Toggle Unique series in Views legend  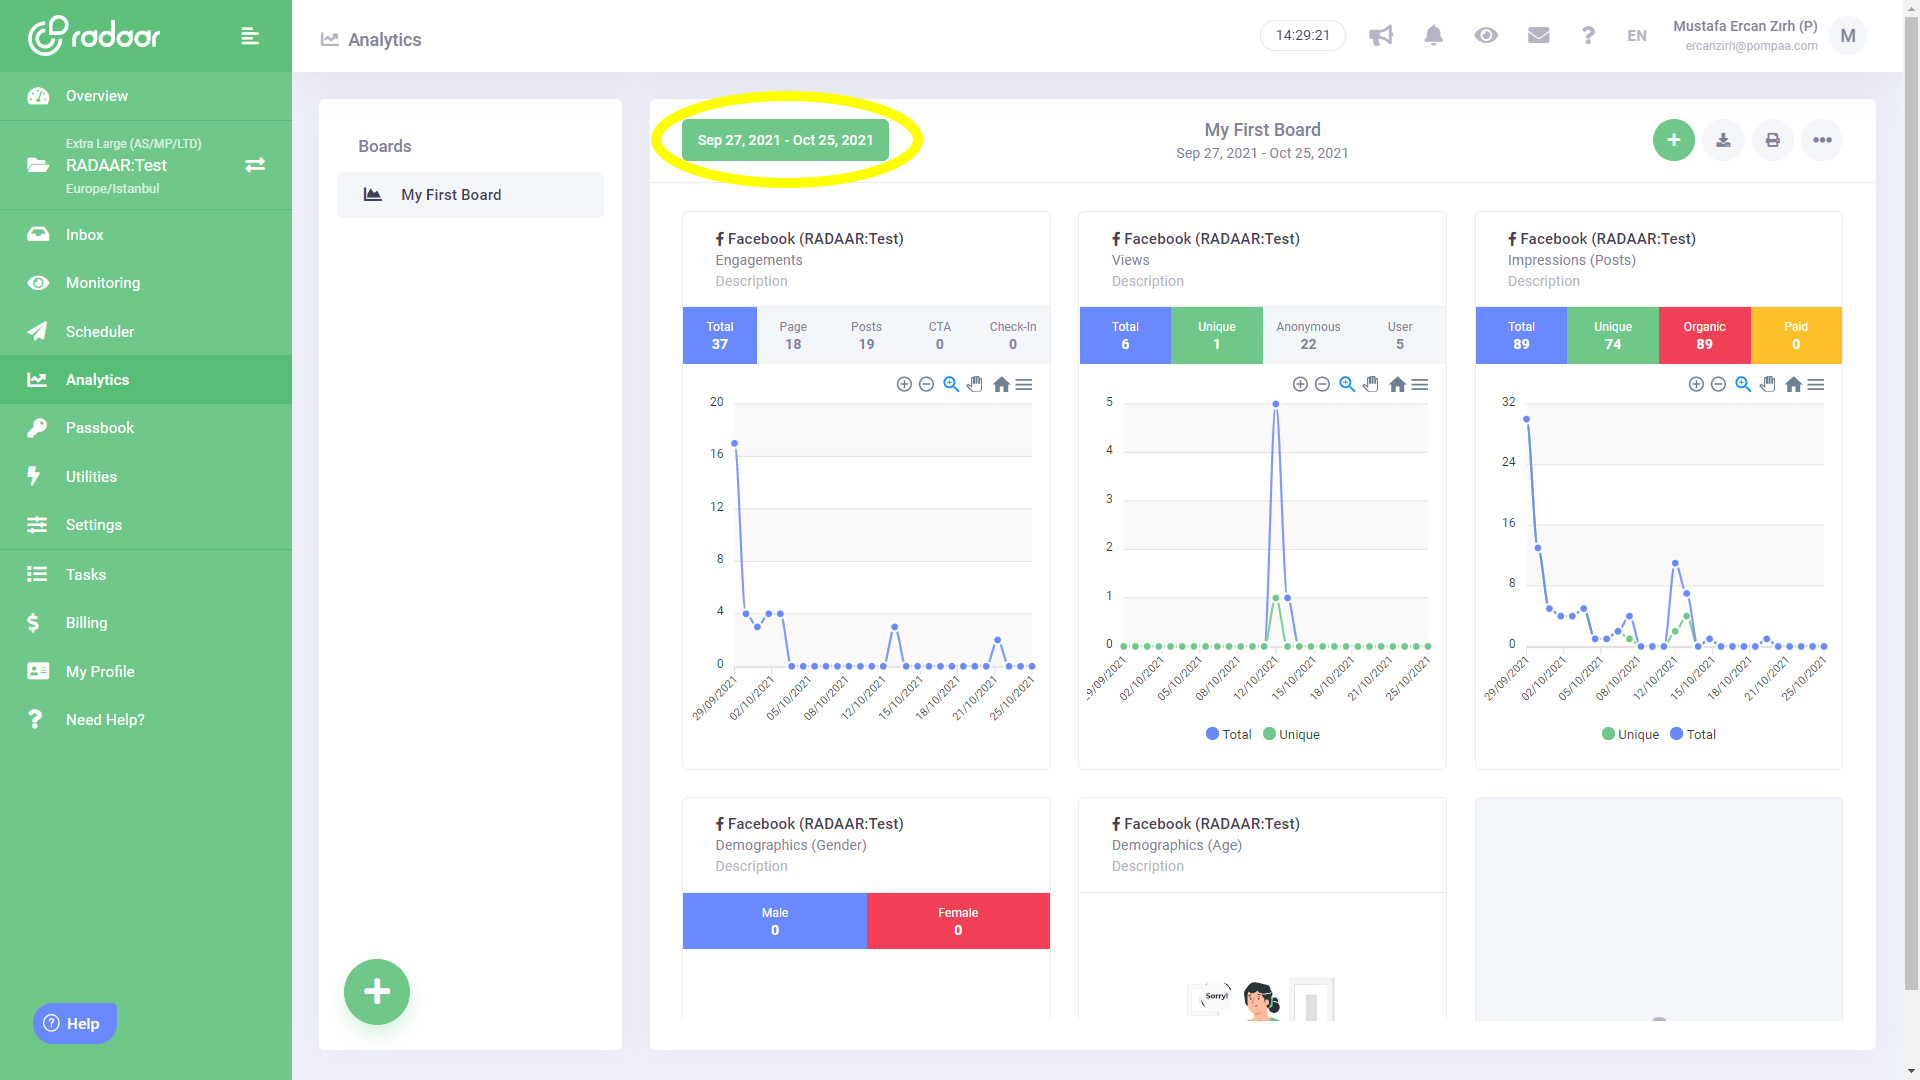tap(1291, 735)
